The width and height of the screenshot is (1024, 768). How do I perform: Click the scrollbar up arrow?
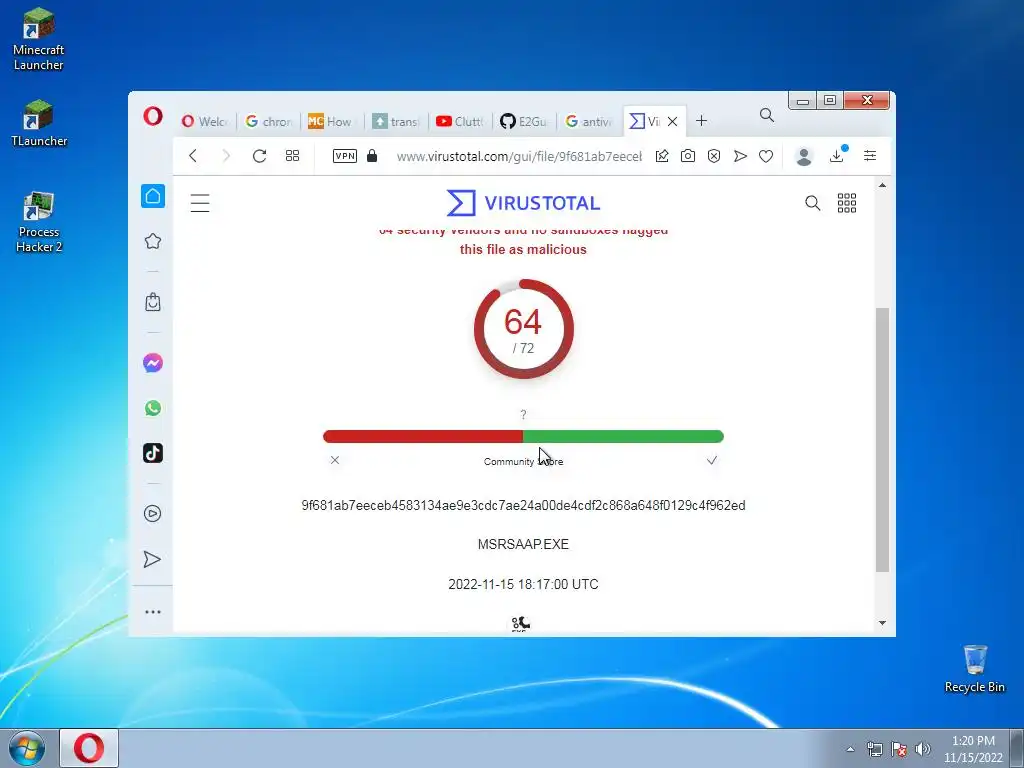click(x=882, y=185)
